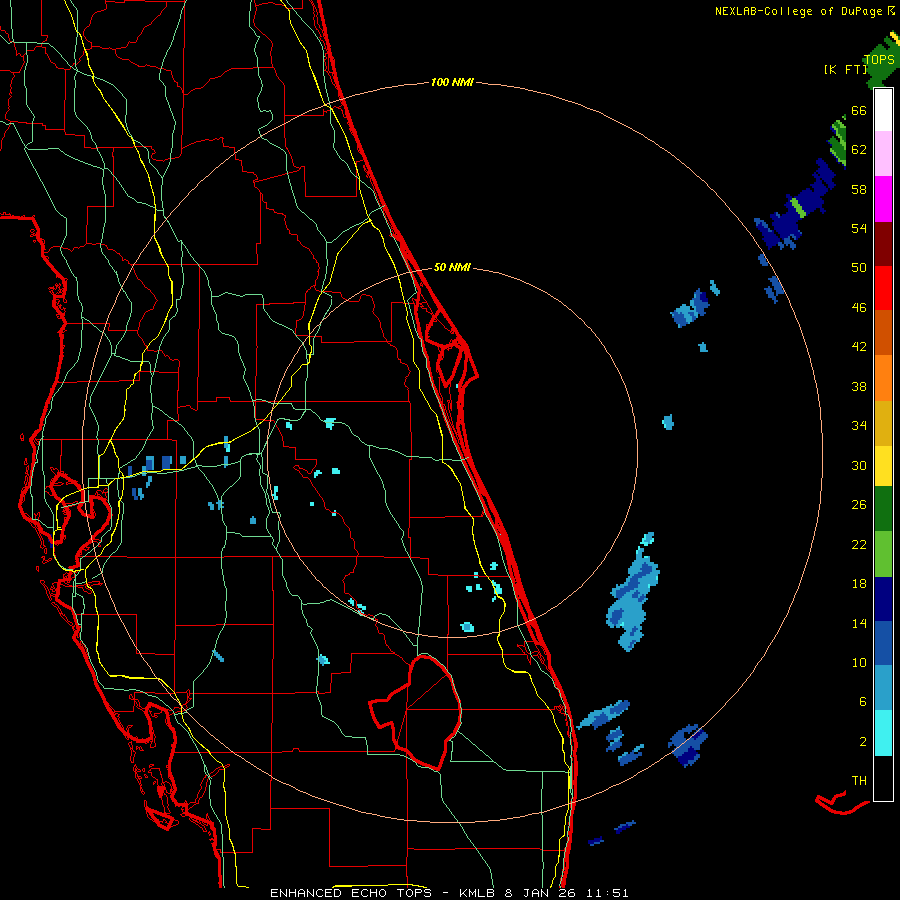The image size is (900, 900).
Task: Click the 46 legend value
Action: [x=859, y=308]
